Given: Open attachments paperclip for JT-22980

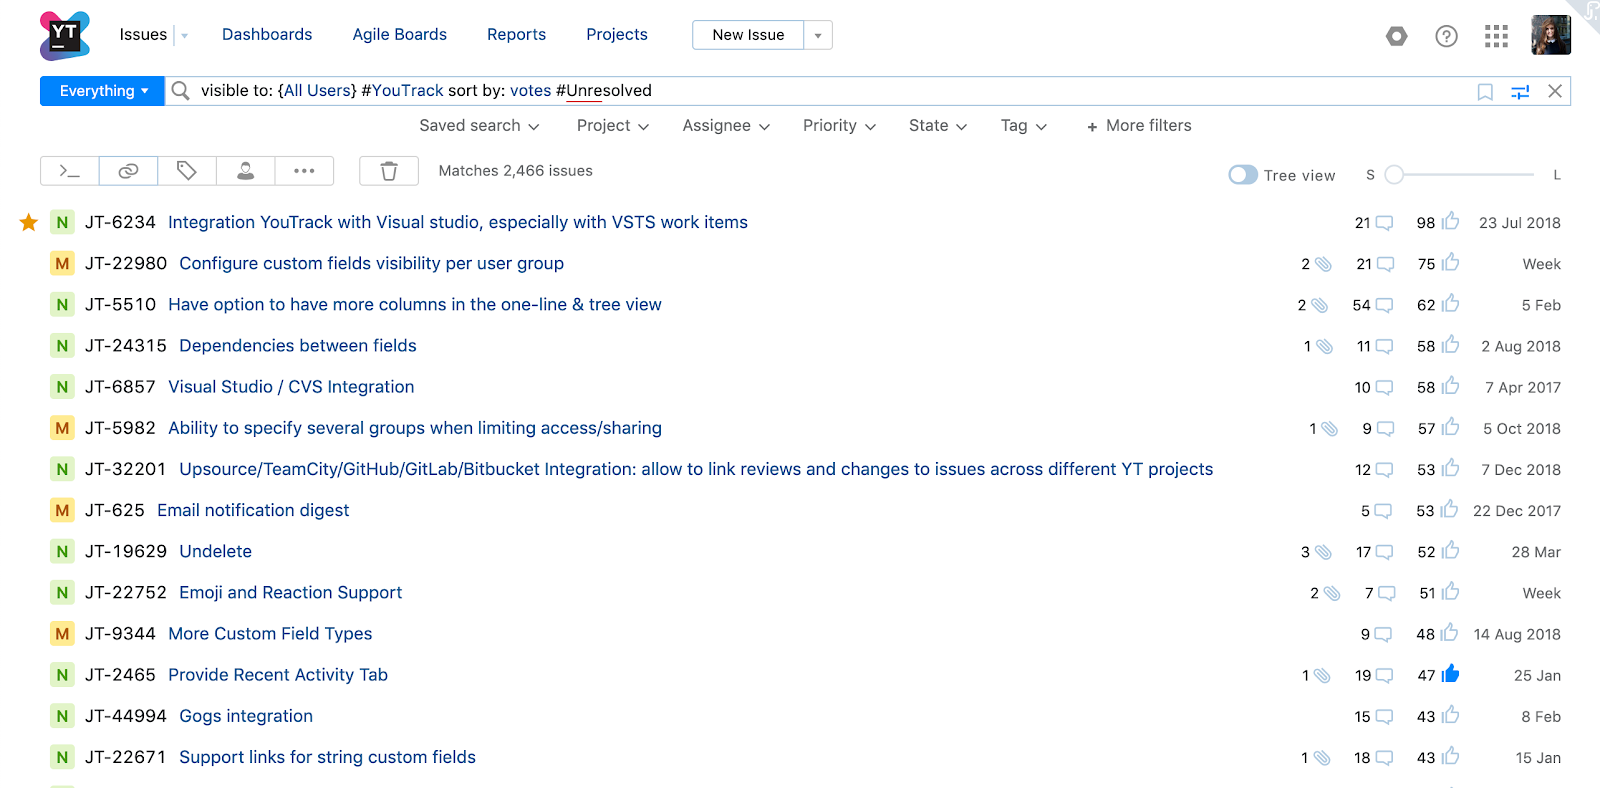Looking at the screenshot, I should [1323, 264].
